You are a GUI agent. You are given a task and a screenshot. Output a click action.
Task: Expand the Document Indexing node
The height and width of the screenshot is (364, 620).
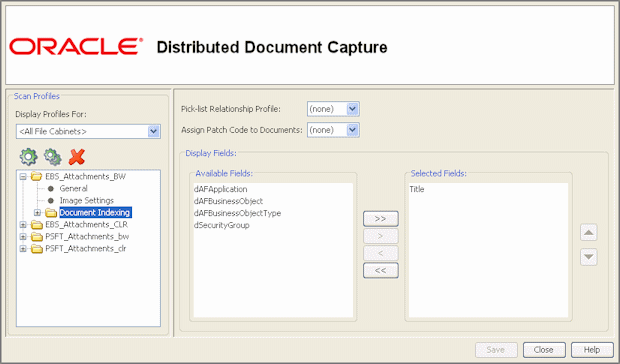point(37,213)
